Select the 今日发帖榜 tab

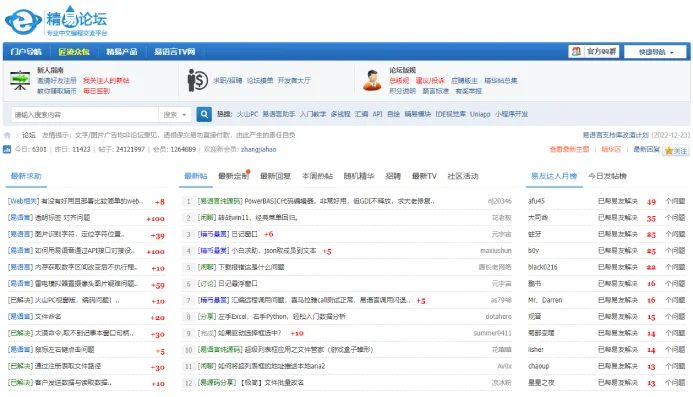607,176
